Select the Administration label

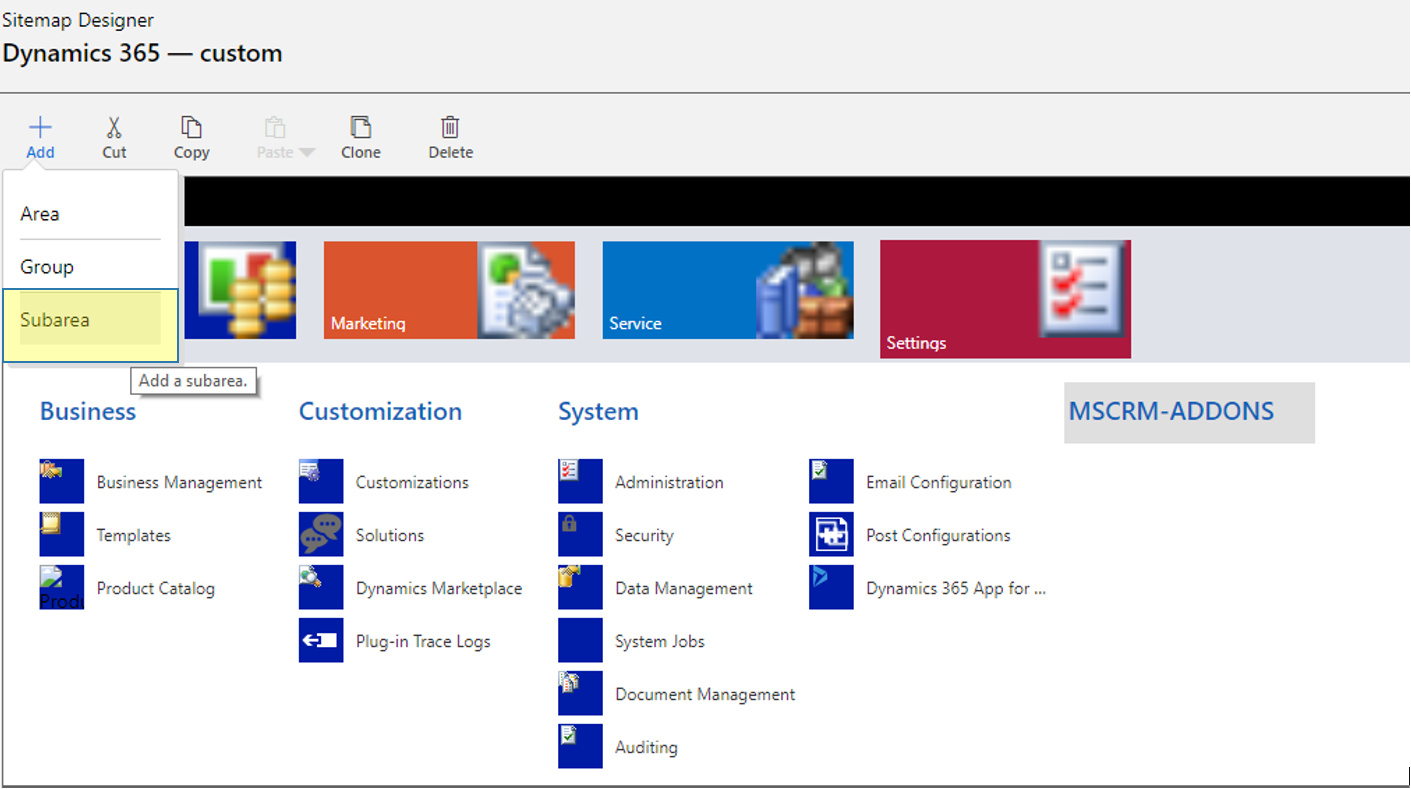click(669, 482)
